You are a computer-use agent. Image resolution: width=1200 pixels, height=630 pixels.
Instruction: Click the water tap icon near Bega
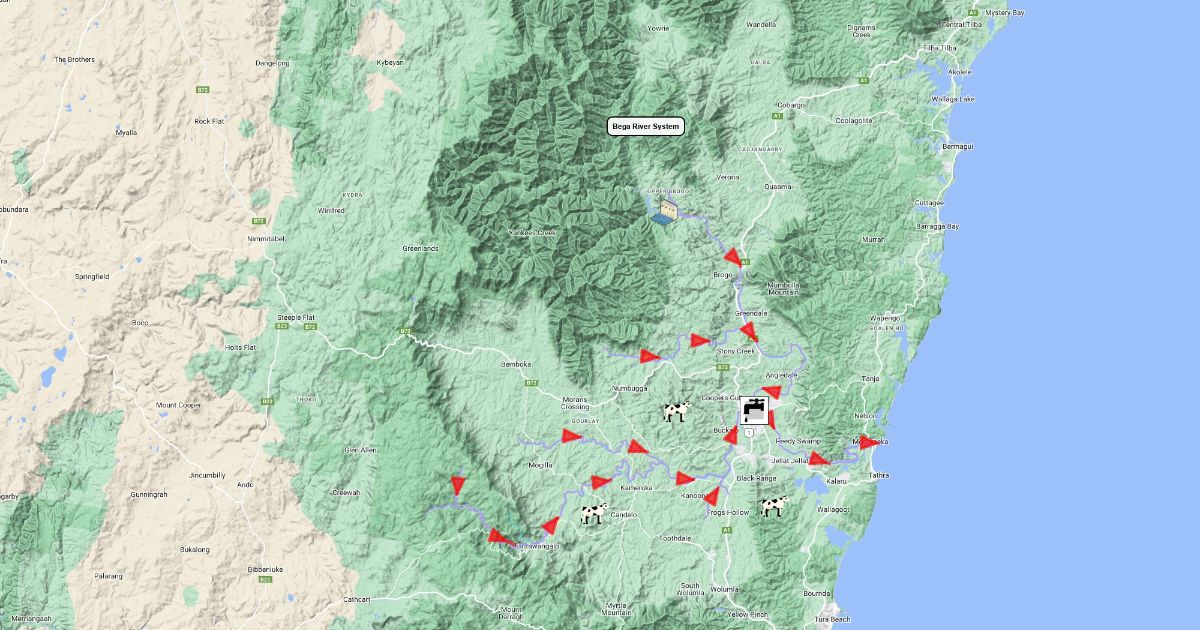[755, 410]
